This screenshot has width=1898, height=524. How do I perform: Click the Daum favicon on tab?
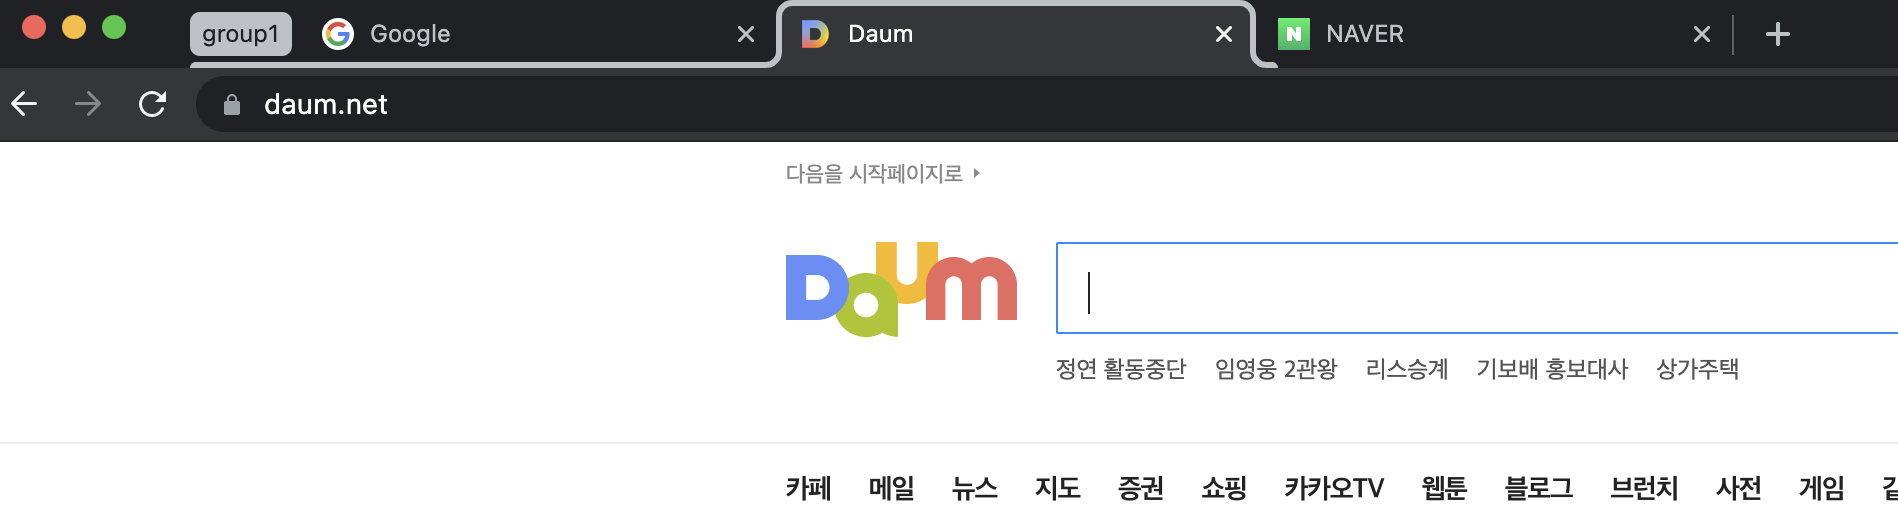pyautogui.click(x=815, y=34)
